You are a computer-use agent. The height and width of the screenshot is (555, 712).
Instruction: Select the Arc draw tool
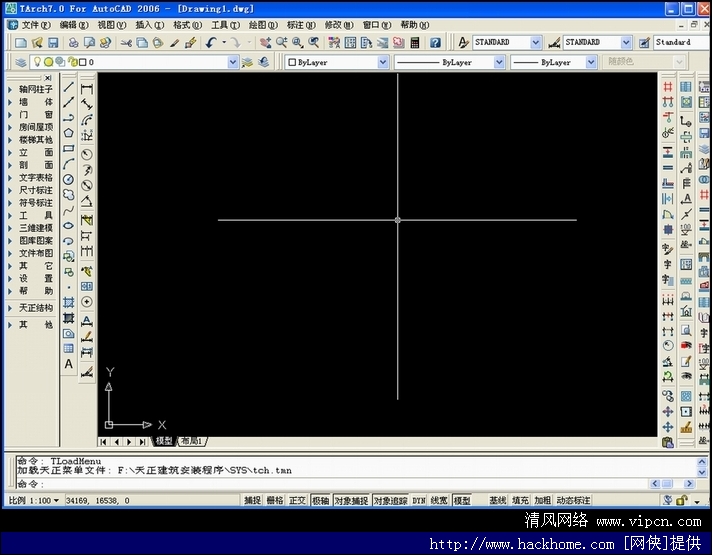tap(69, 164)
